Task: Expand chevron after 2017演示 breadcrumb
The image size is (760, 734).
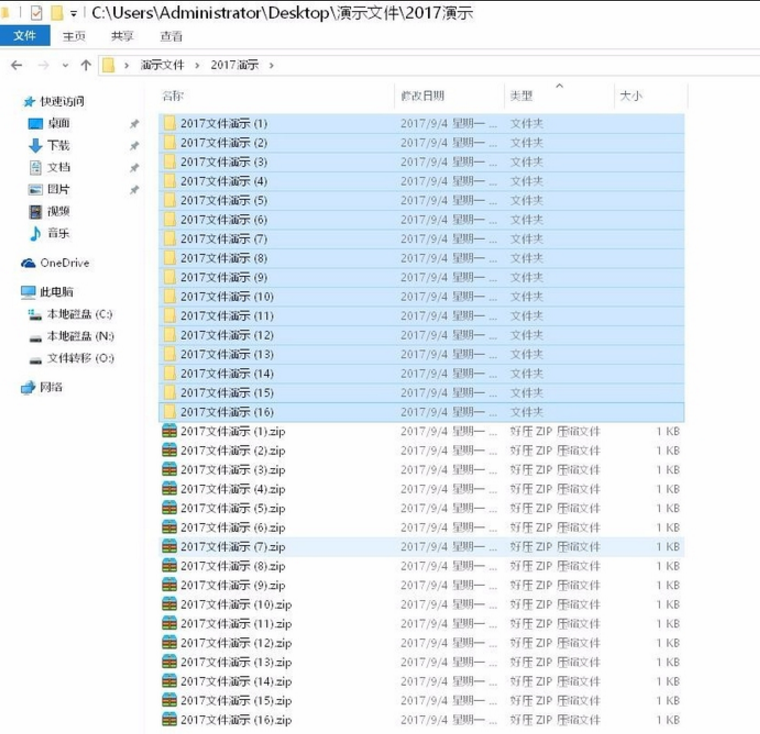Action: (x=271, y=65)
